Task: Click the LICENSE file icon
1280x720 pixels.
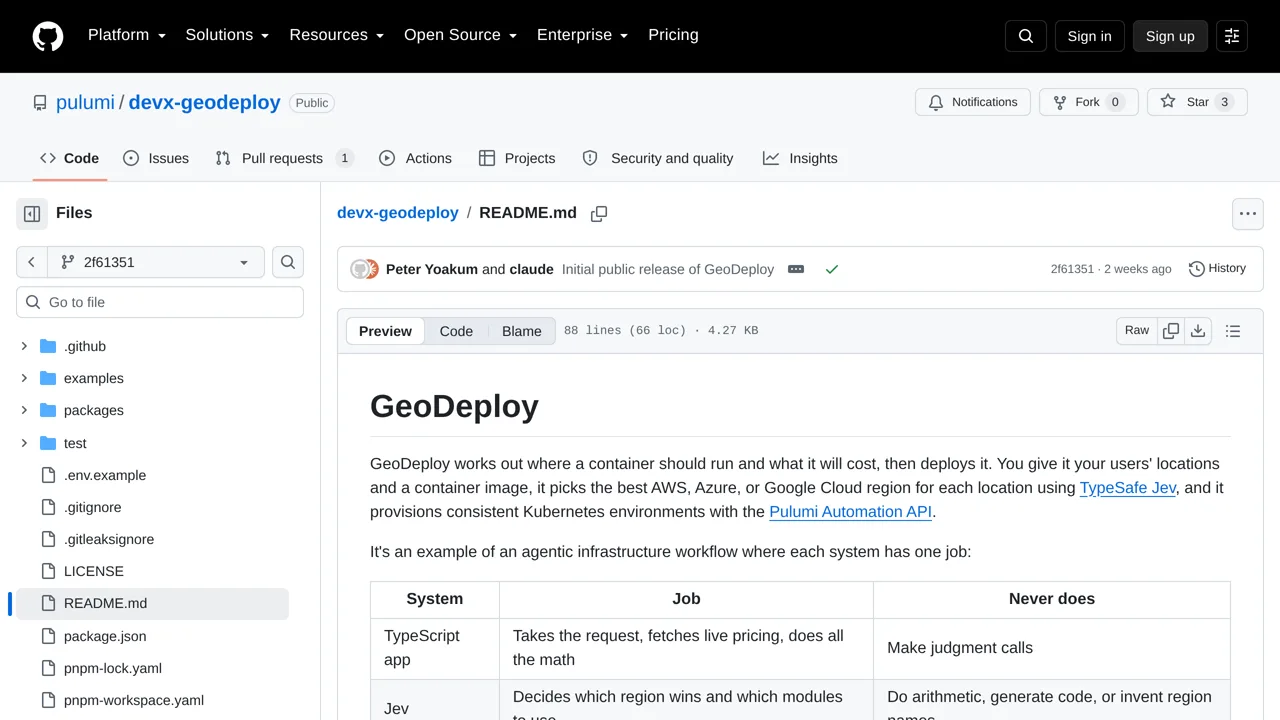Action: click(48, 571)
